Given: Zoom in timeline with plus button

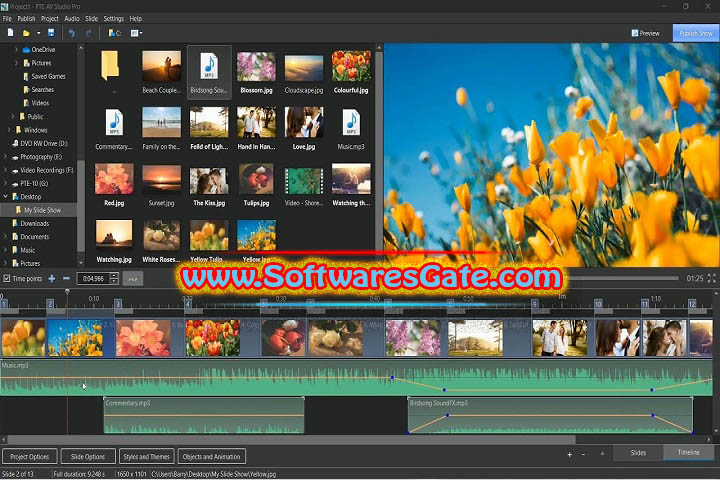Looking at the screenshot, I should coord(569,454).
